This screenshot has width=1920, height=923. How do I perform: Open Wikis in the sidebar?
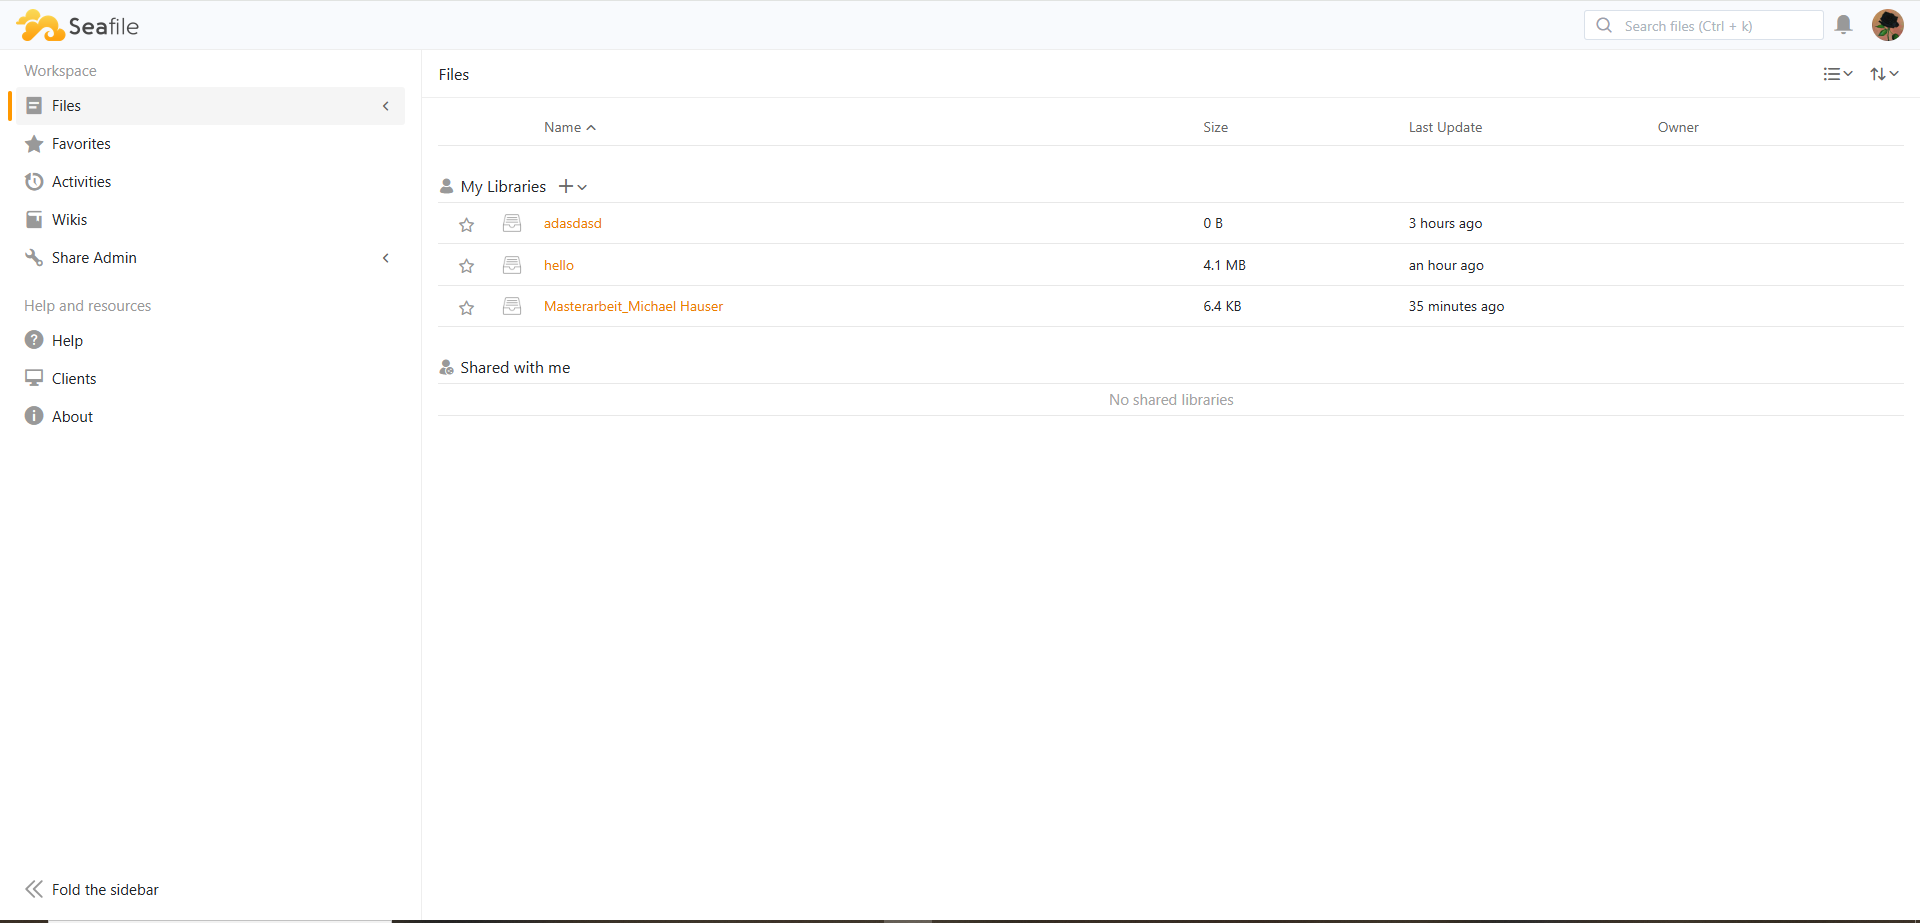[210, 220]
